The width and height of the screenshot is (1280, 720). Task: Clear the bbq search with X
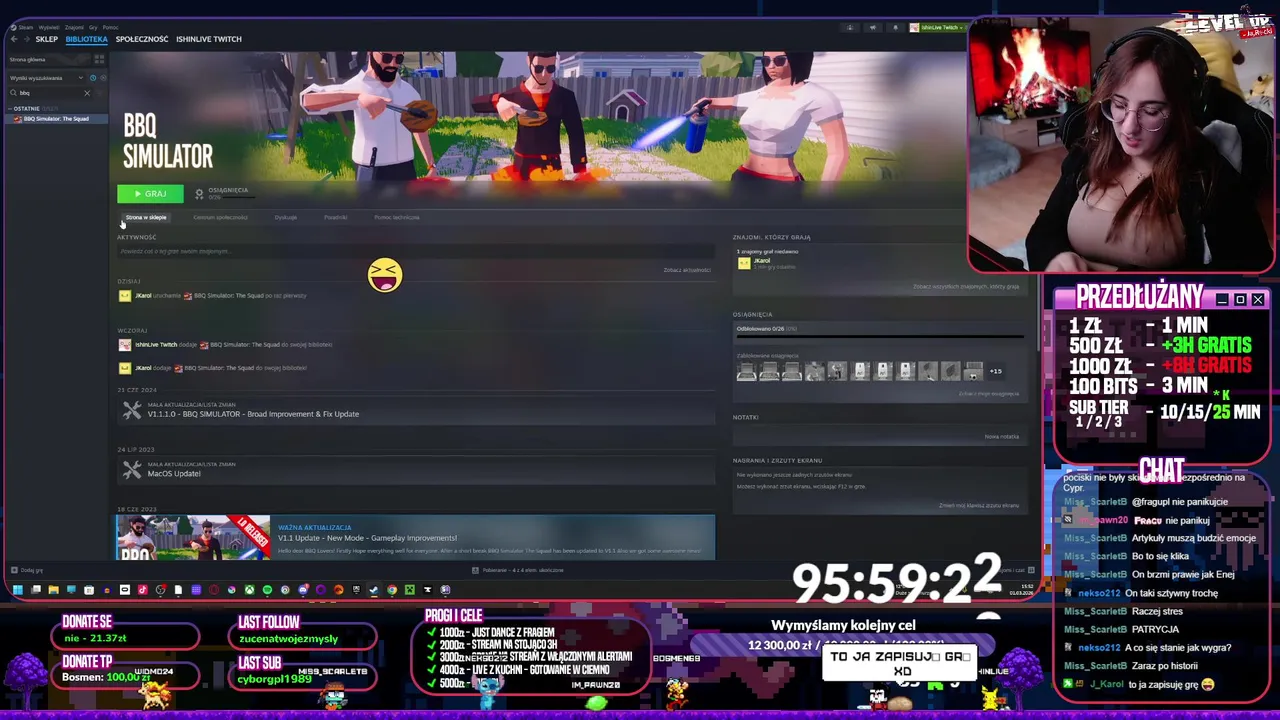click(86, 93)
